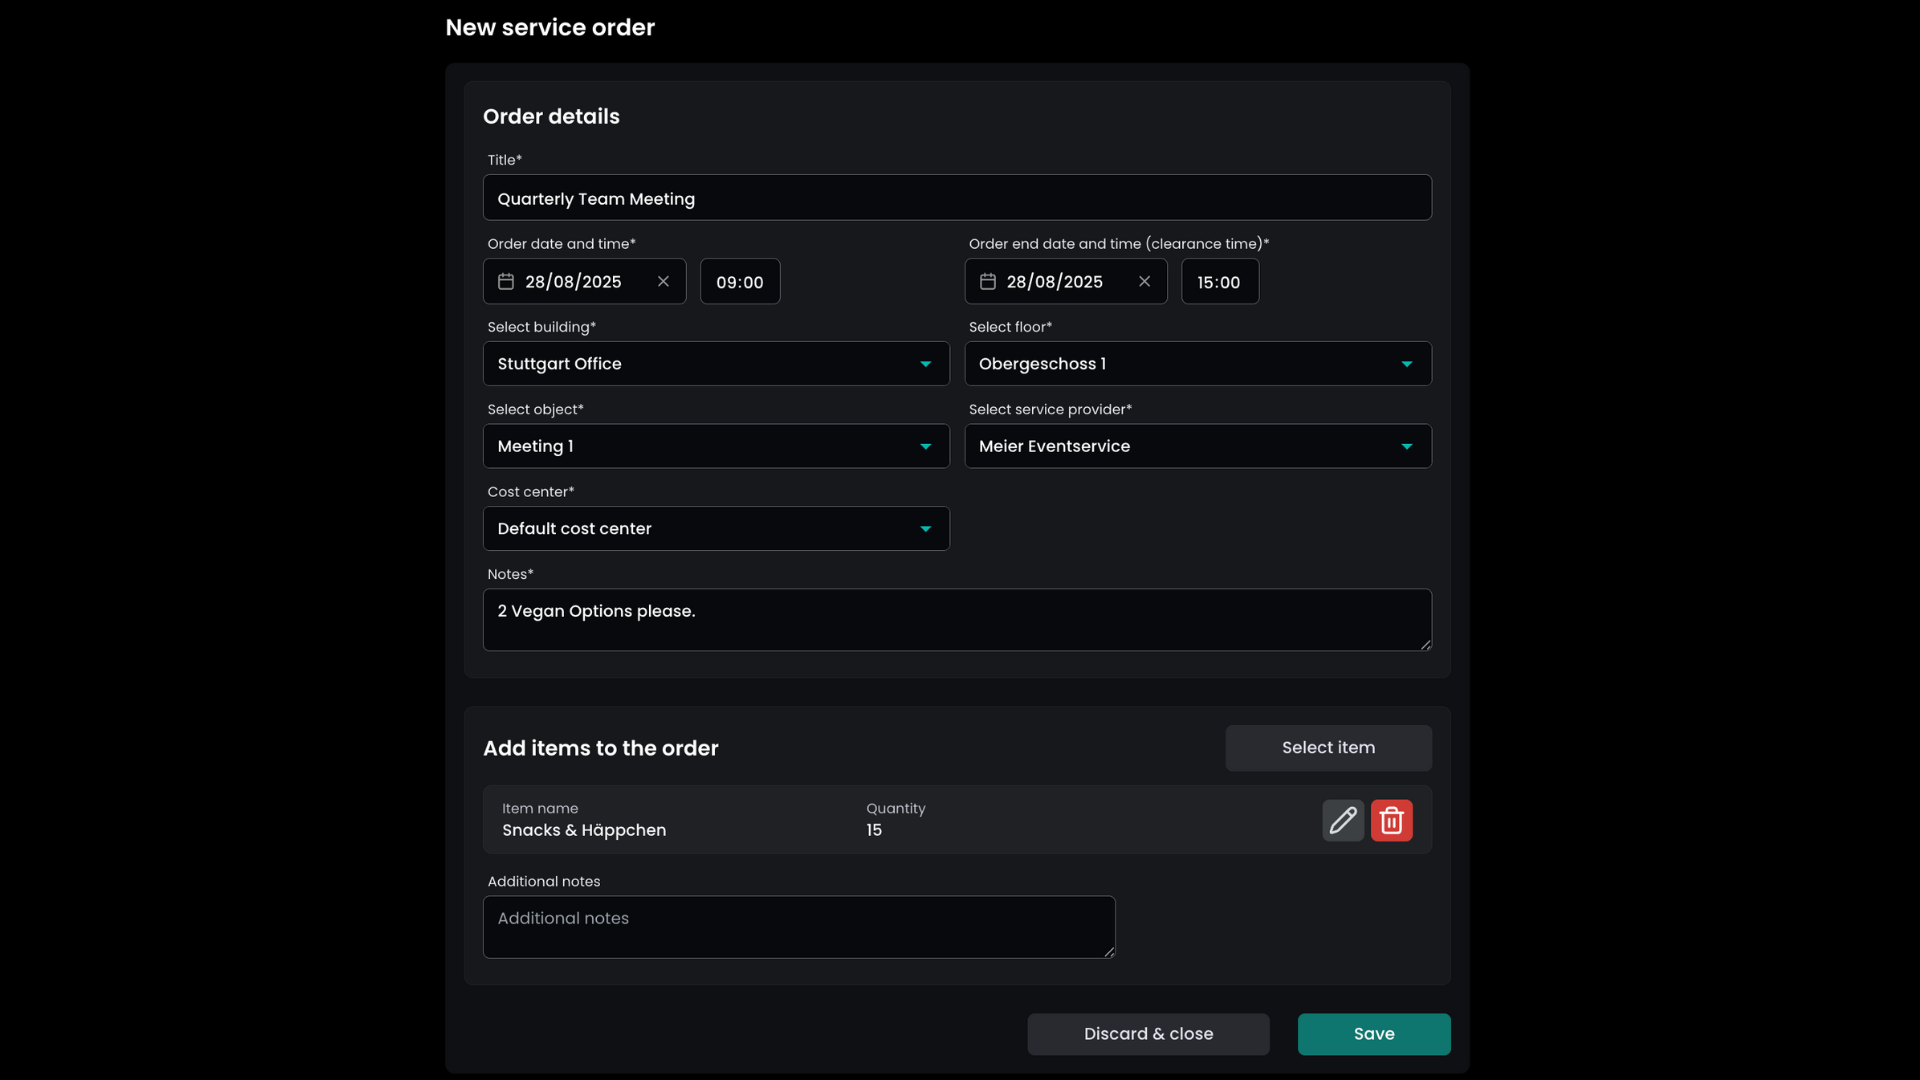Edit the Snacks & Häppchen item
Viewport: 1920px width, 1080px height.
(x=1342, y=820)
